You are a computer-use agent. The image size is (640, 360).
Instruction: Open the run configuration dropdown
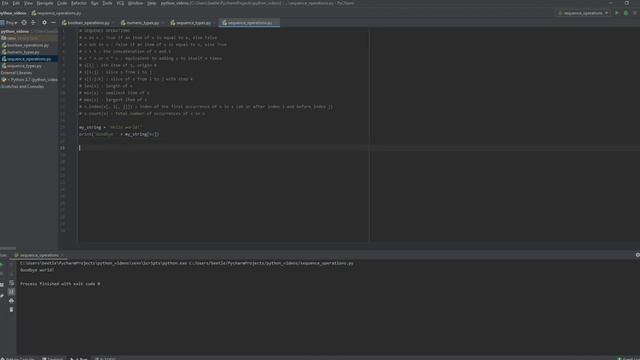pyautogui.click(x=584, y=13)
